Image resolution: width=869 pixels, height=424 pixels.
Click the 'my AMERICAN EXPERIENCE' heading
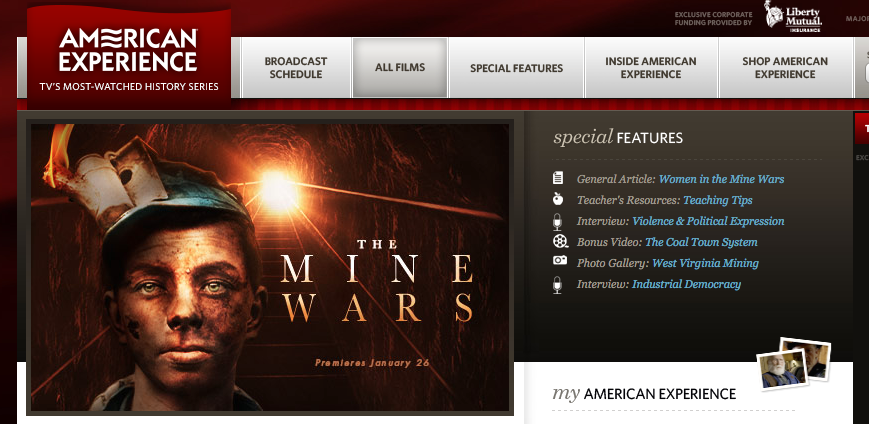[x=644, y=394]
